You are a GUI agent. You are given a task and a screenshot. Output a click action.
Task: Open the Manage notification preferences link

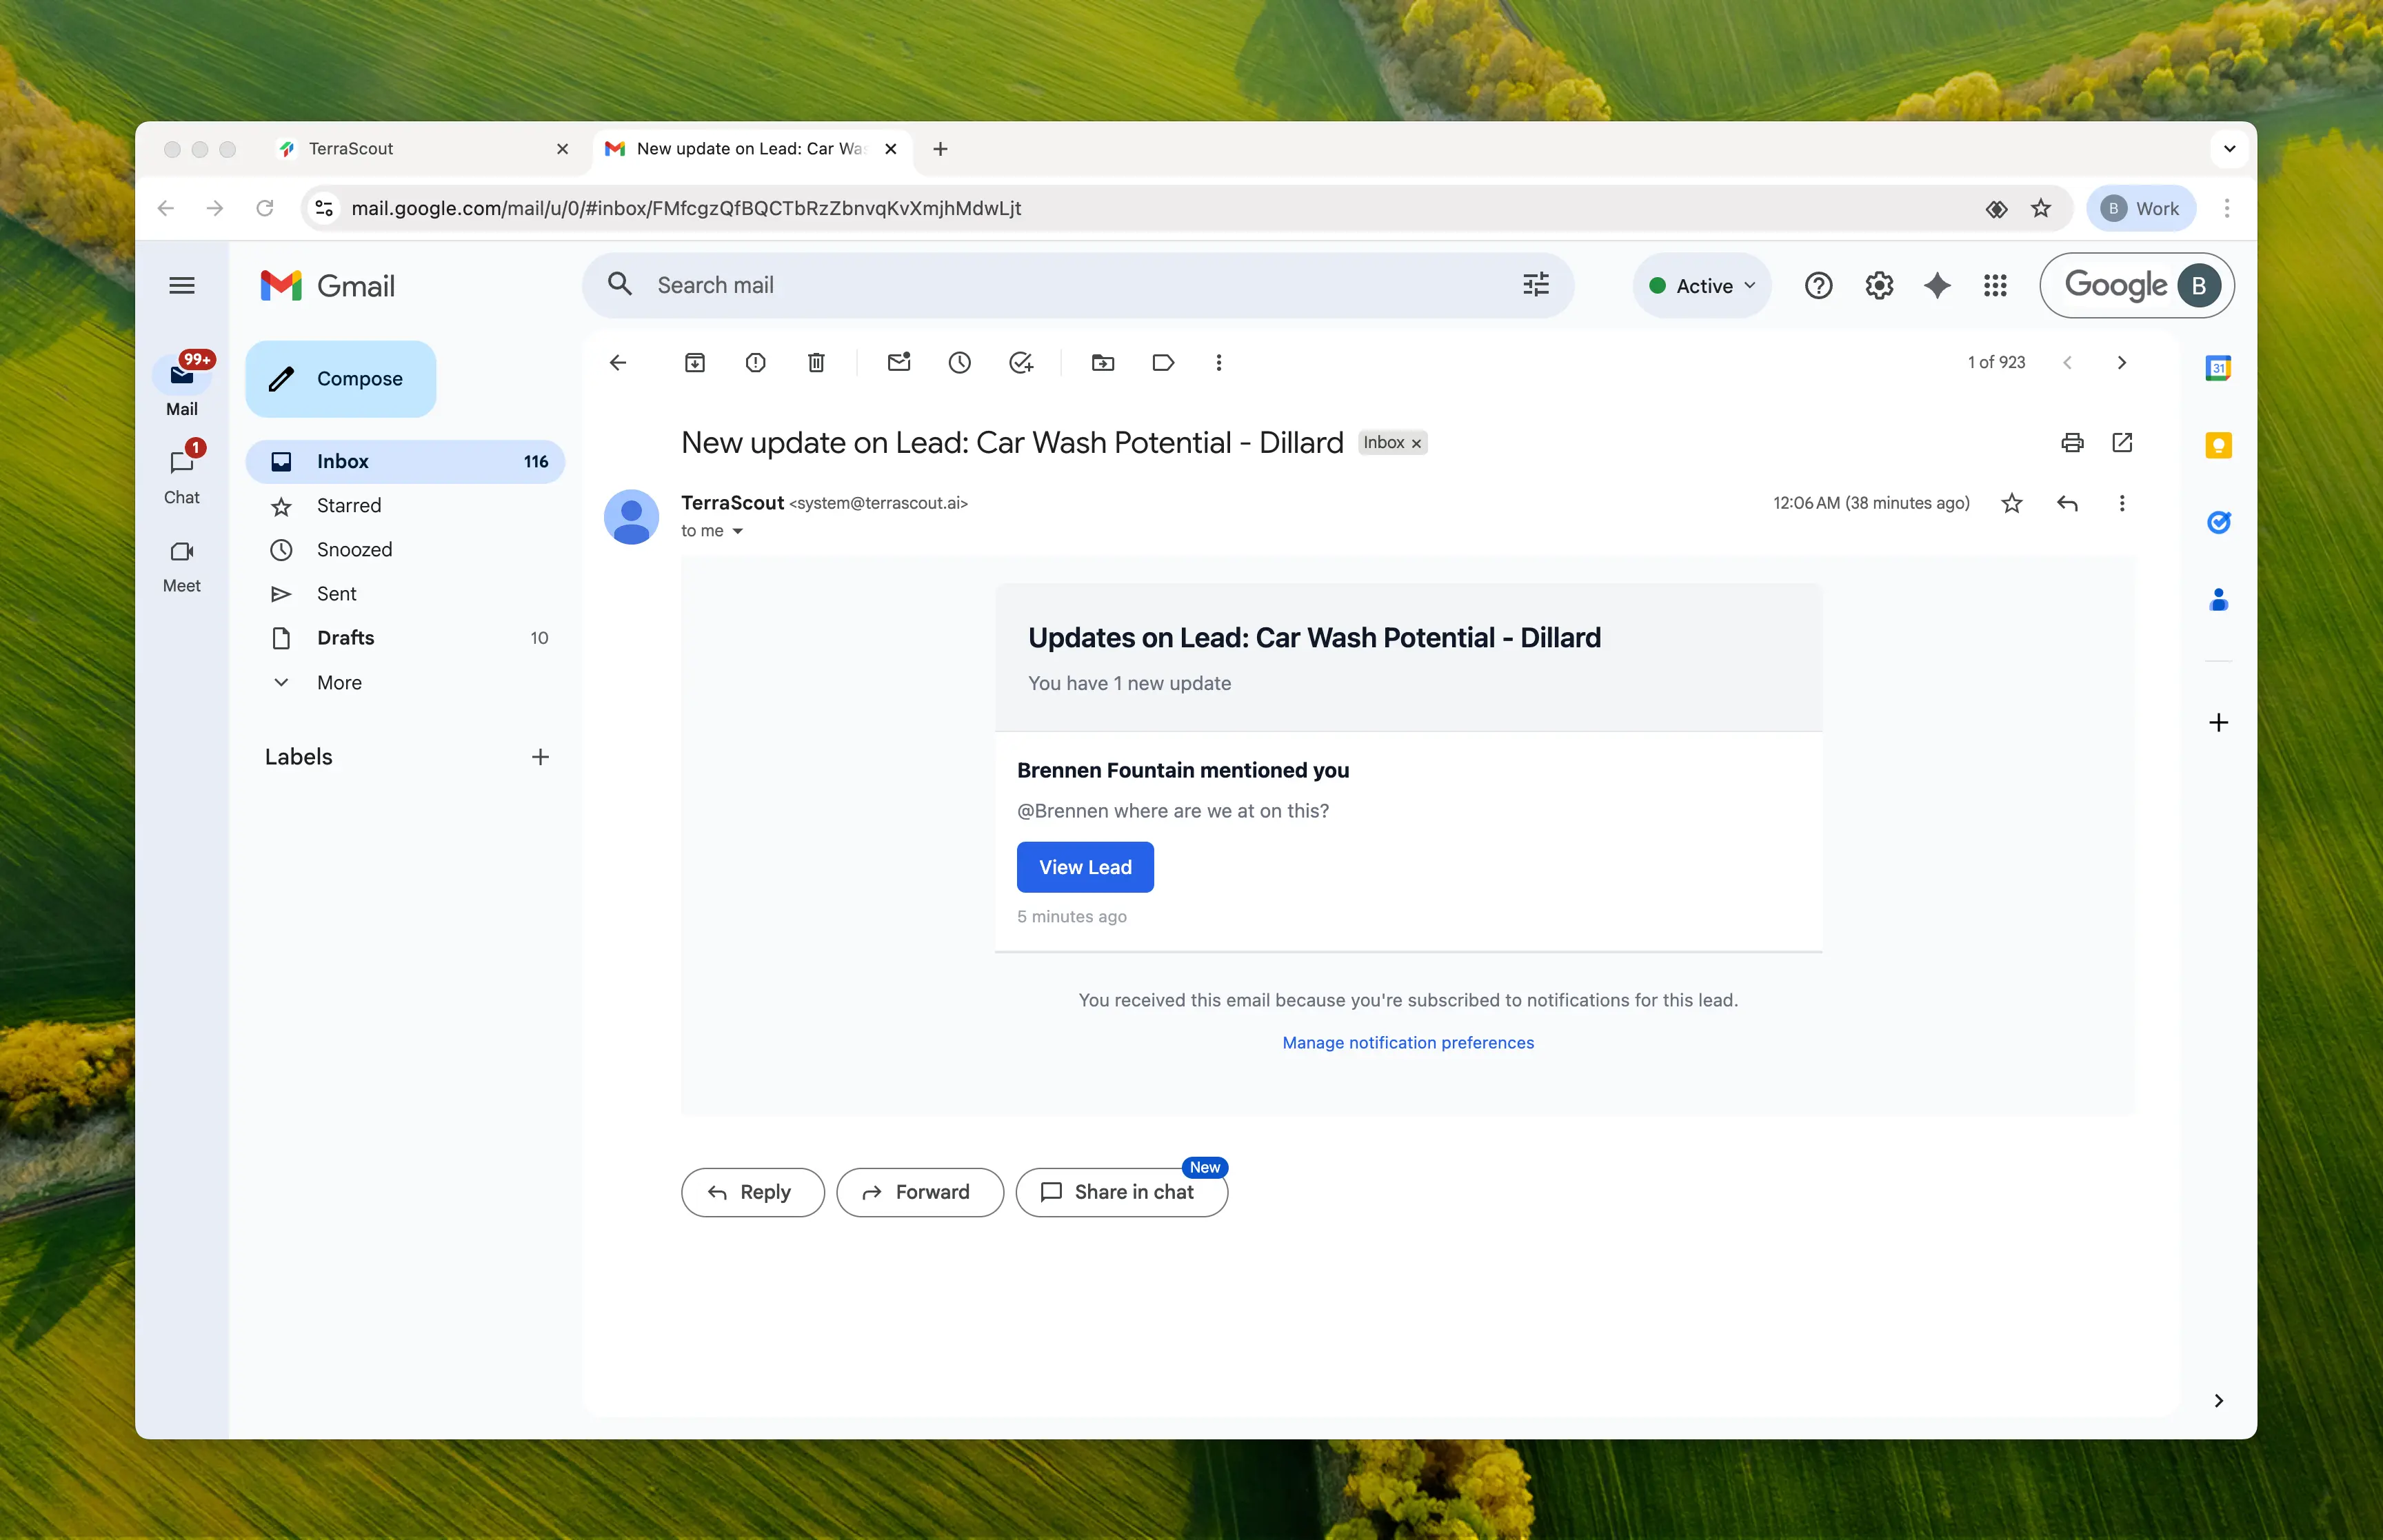(x=1407, y=1042)
